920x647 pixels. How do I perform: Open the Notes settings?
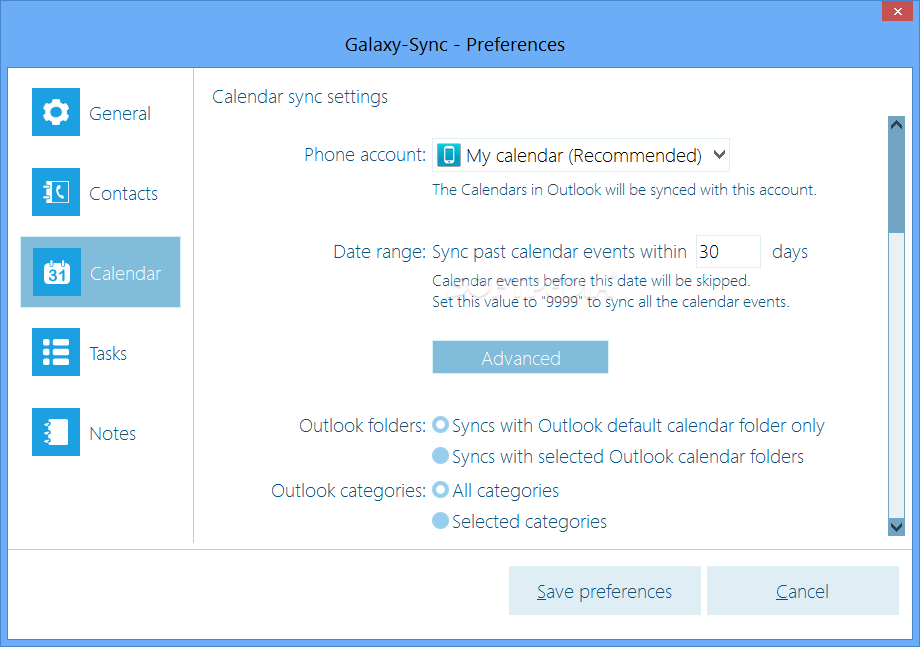[x=112, y=433]
